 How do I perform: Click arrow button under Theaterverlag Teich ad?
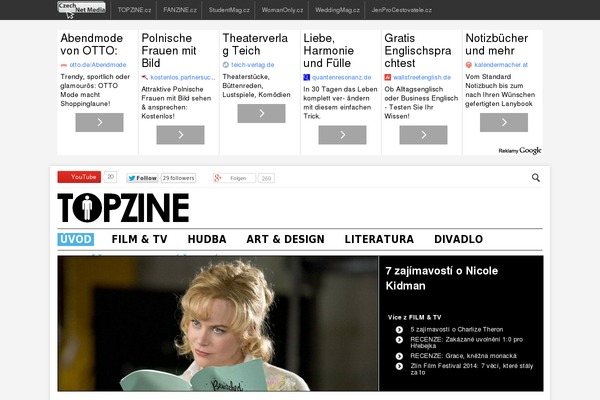coord(261,113)
